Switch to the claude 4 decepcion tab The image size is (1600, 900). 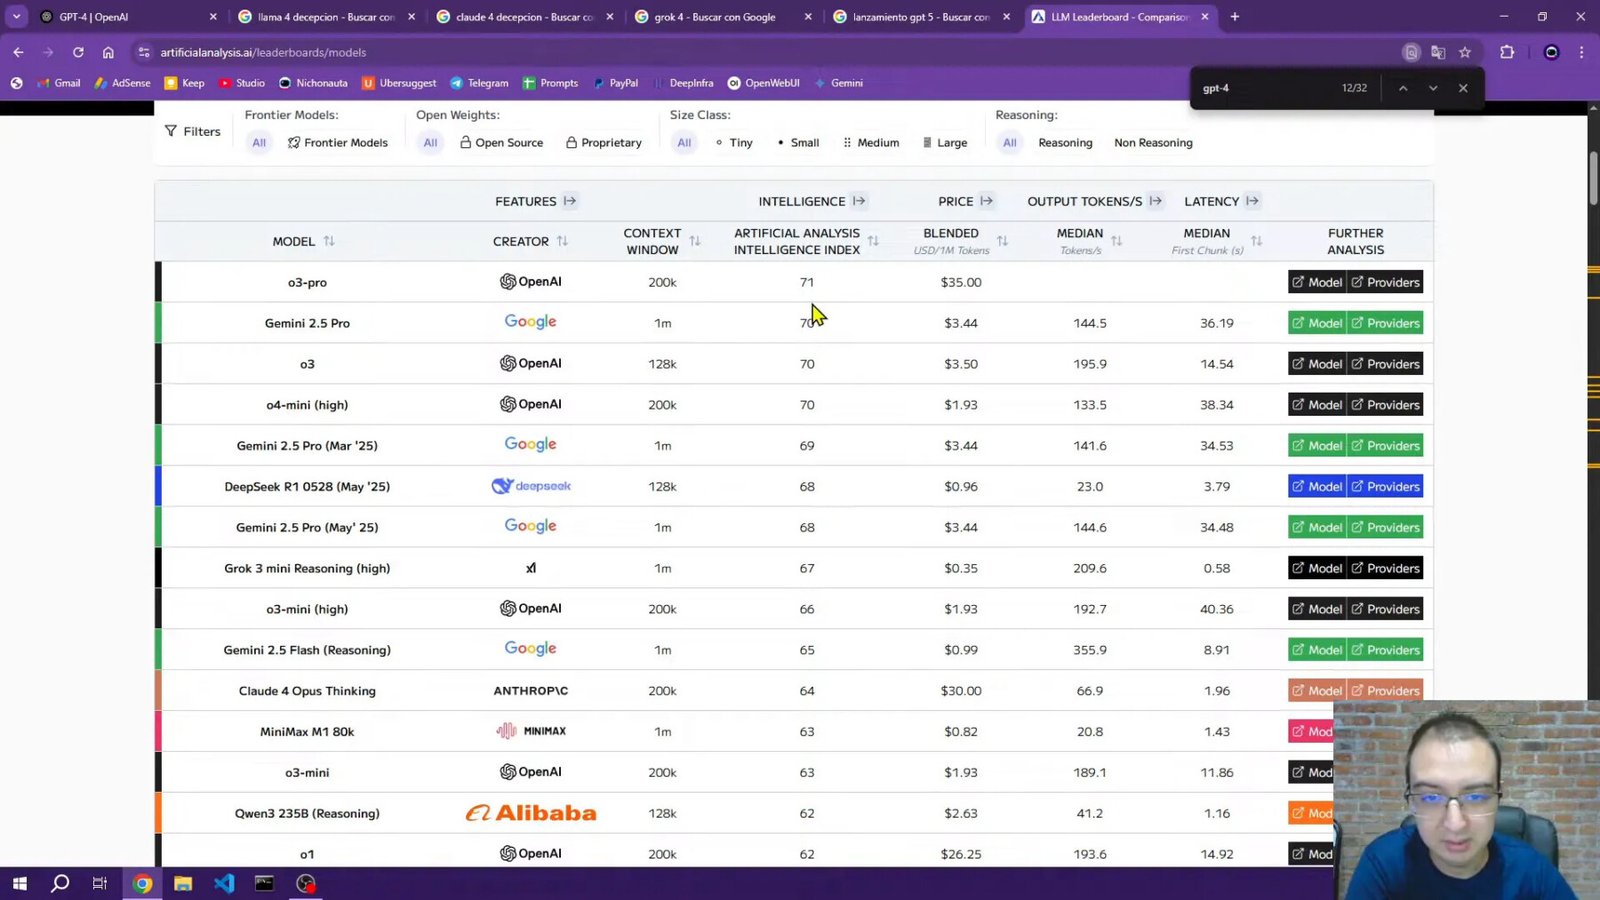[x=526, y=17]
